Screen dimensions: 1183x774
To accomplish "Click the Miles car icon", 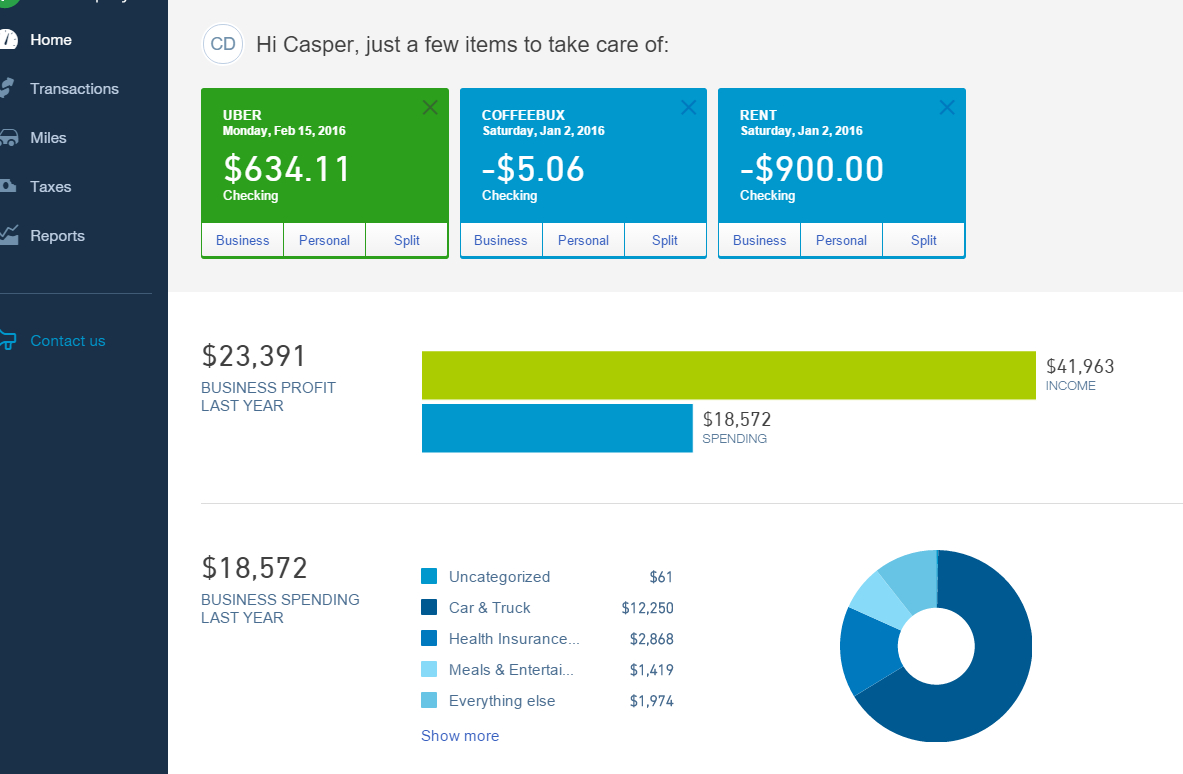I will pos(10,137).
